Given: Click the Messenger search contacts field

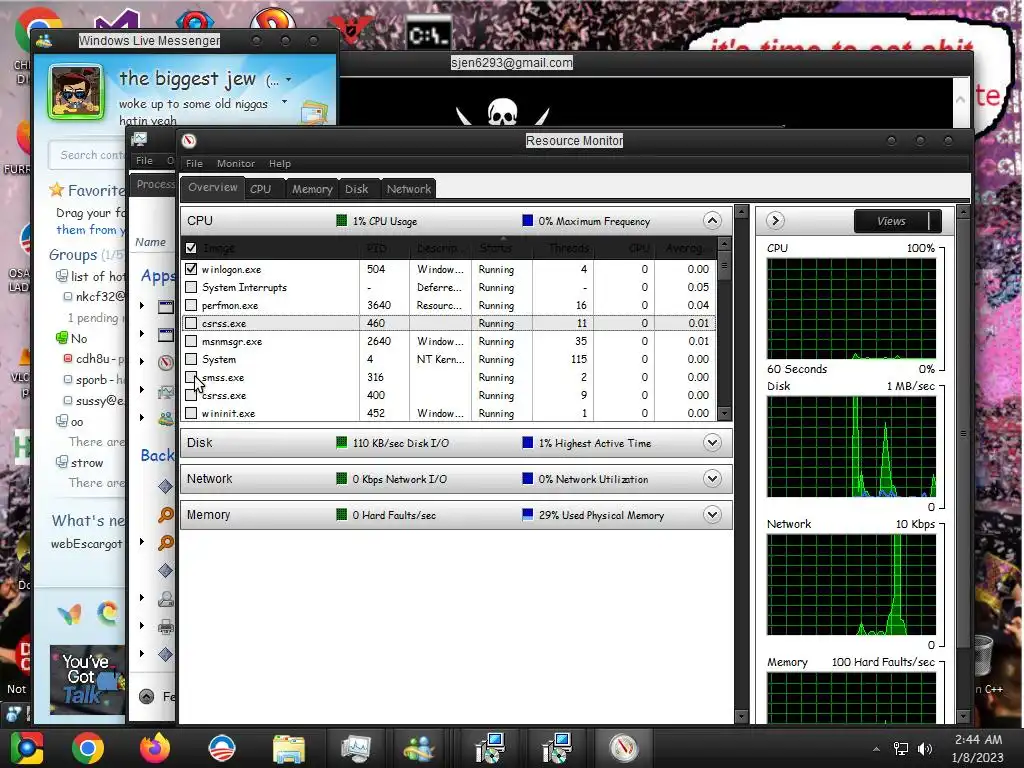Looking at the screenshot, I should (88, 155).
